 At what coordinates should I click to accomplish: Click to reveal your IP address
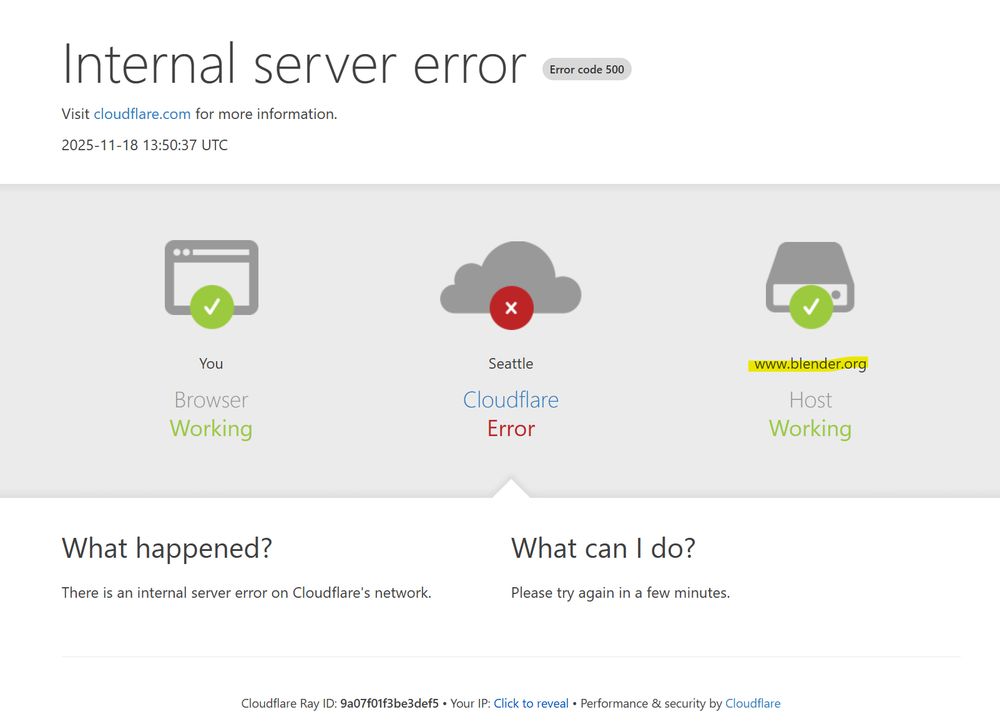pos(531,703)
